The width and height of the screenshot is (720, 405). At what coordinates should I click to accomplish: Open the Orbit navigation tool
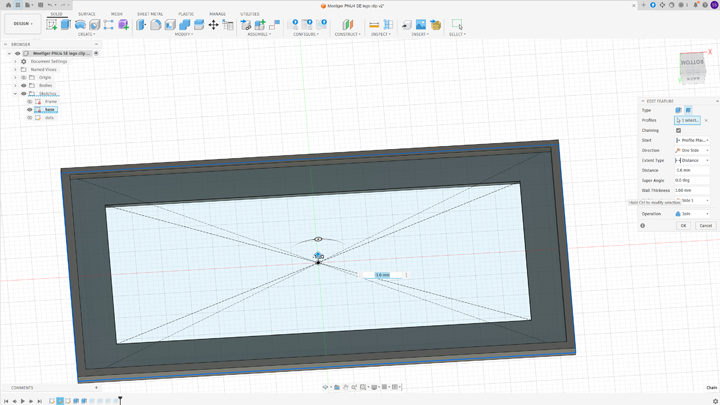pyautogui.click(x=326, y=387)
